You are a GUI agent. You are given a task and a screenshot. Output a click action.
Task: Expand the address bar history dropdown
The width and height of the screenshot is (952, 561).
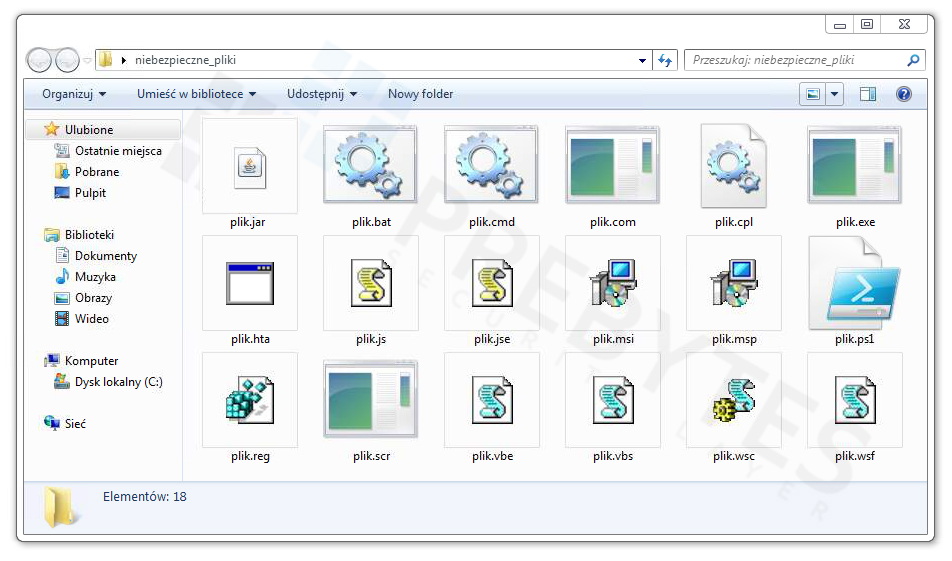click(642, 60)
